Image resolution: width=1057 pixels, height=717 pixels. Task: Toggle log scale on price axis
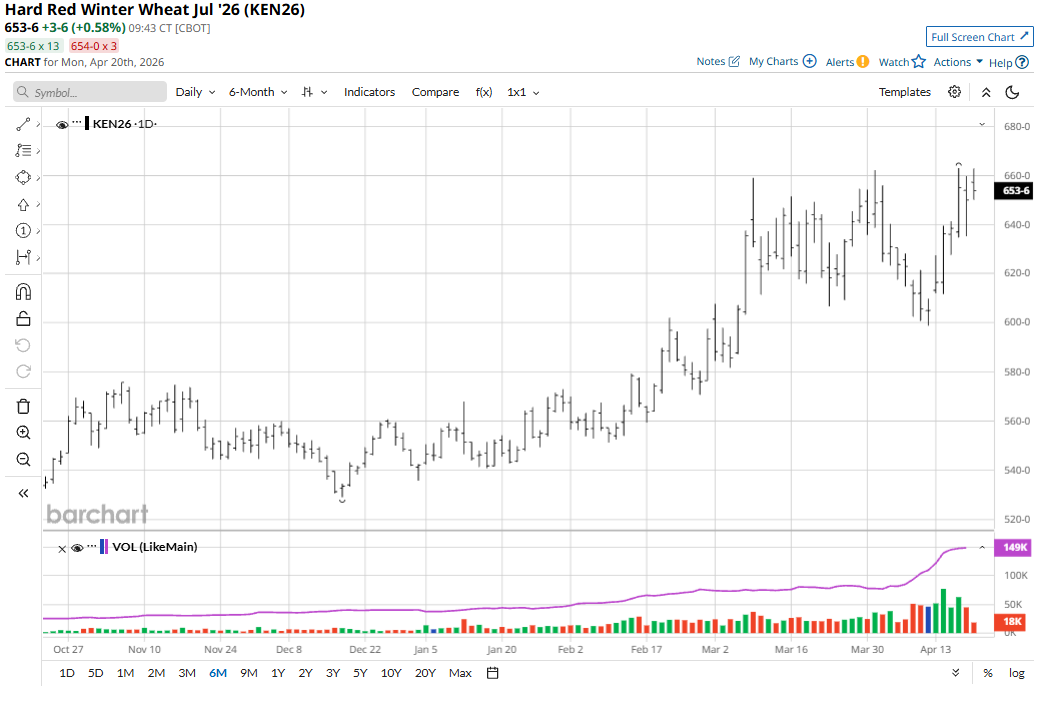tap(1016, 673)
